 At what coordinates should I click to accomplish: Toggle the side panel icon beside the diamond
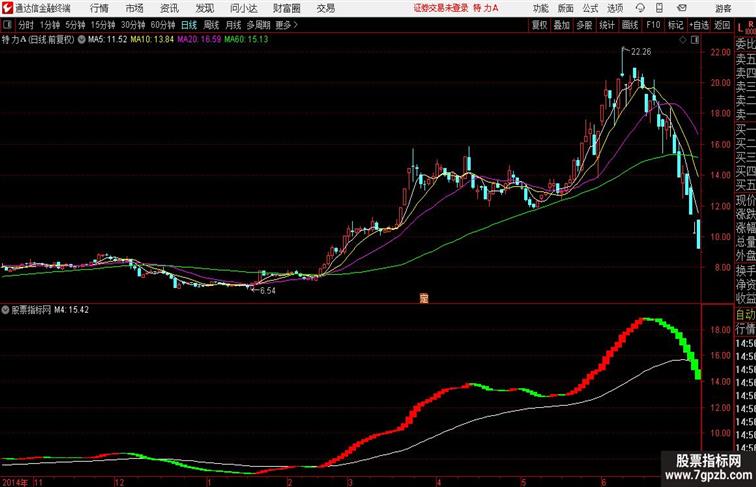(695, 40)
